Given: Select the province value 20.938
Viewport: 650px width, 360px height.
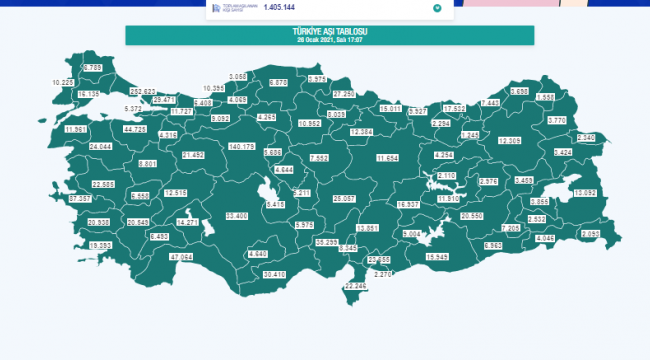Looking at the screenshot, I should [x=99, y=223].
